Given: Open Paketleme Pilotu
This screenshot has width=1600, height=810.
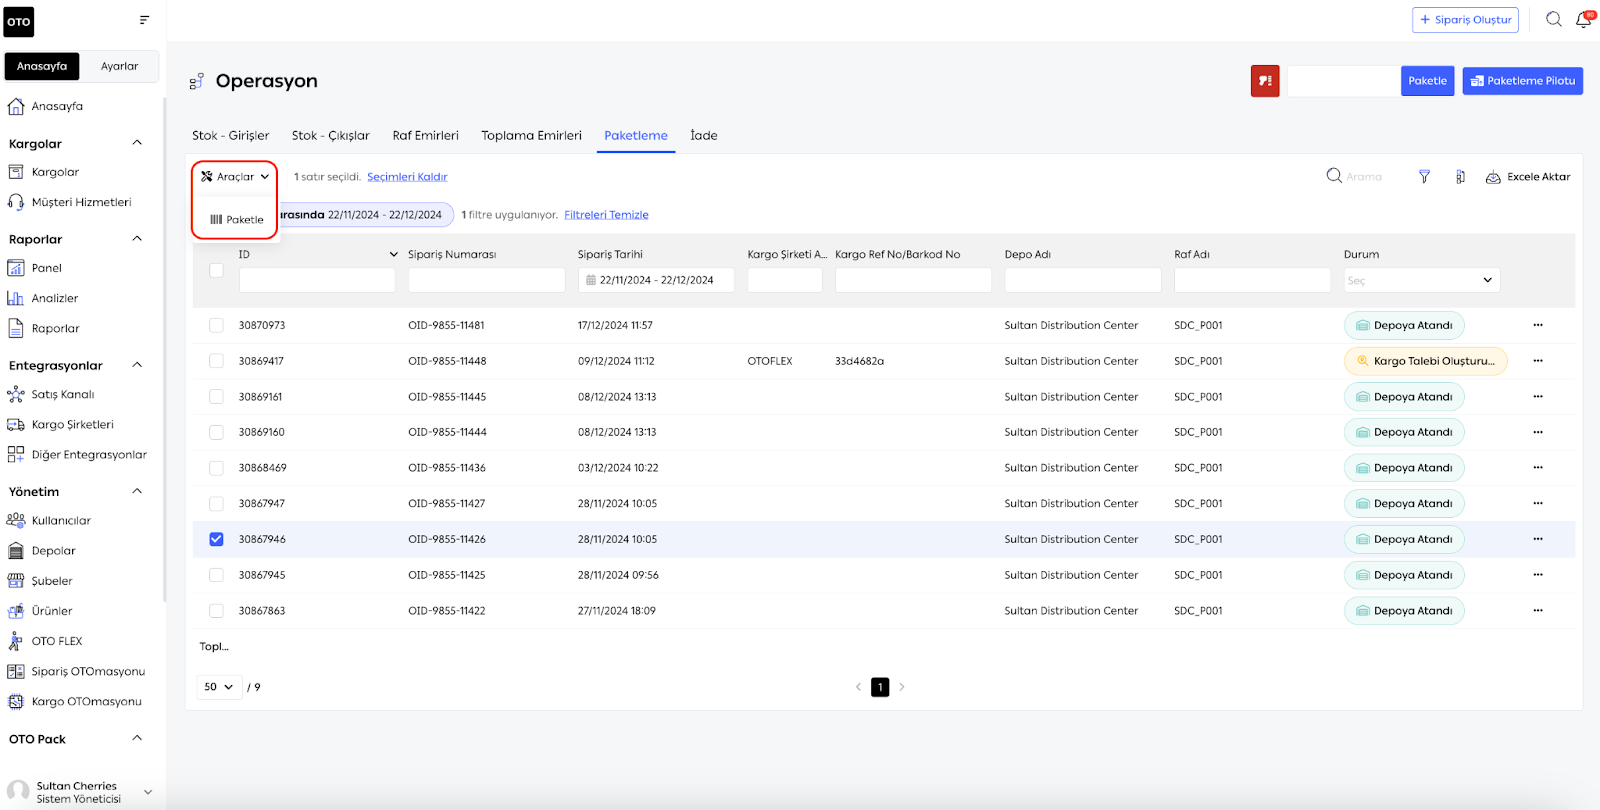Looking at the screenshot, I should [x=1522, y=81].
